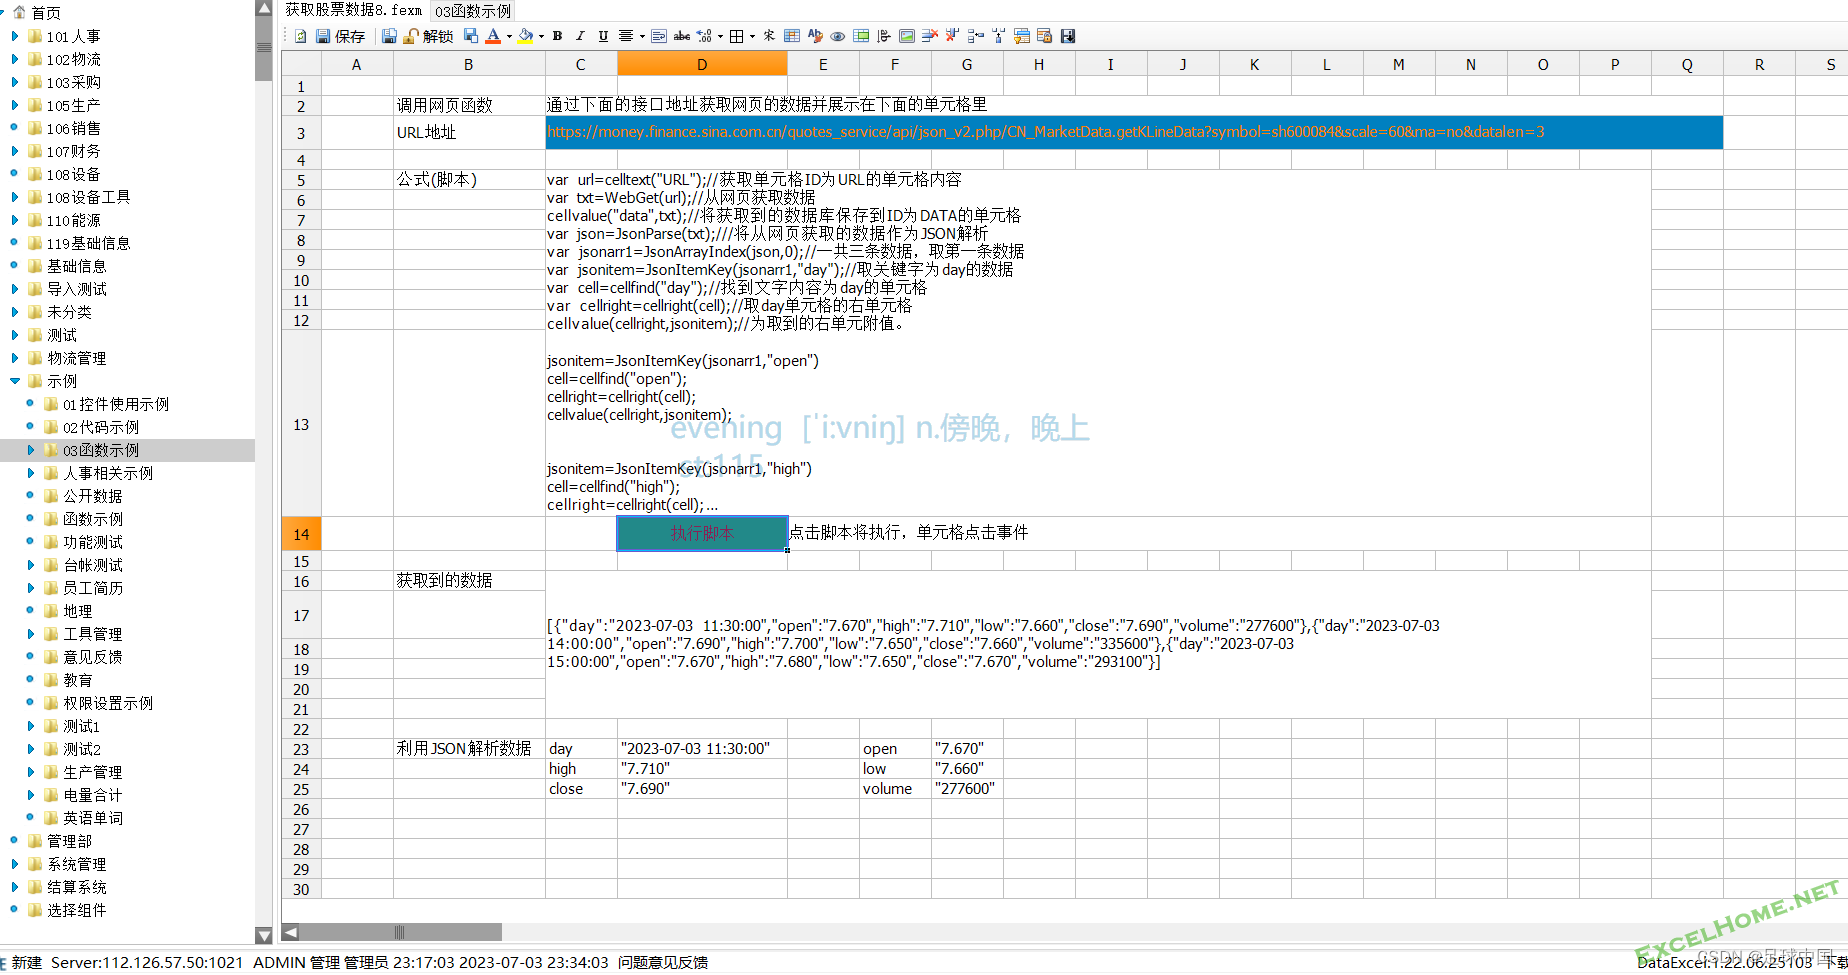Click the cell with value "277600"

(x=967, y=788)
